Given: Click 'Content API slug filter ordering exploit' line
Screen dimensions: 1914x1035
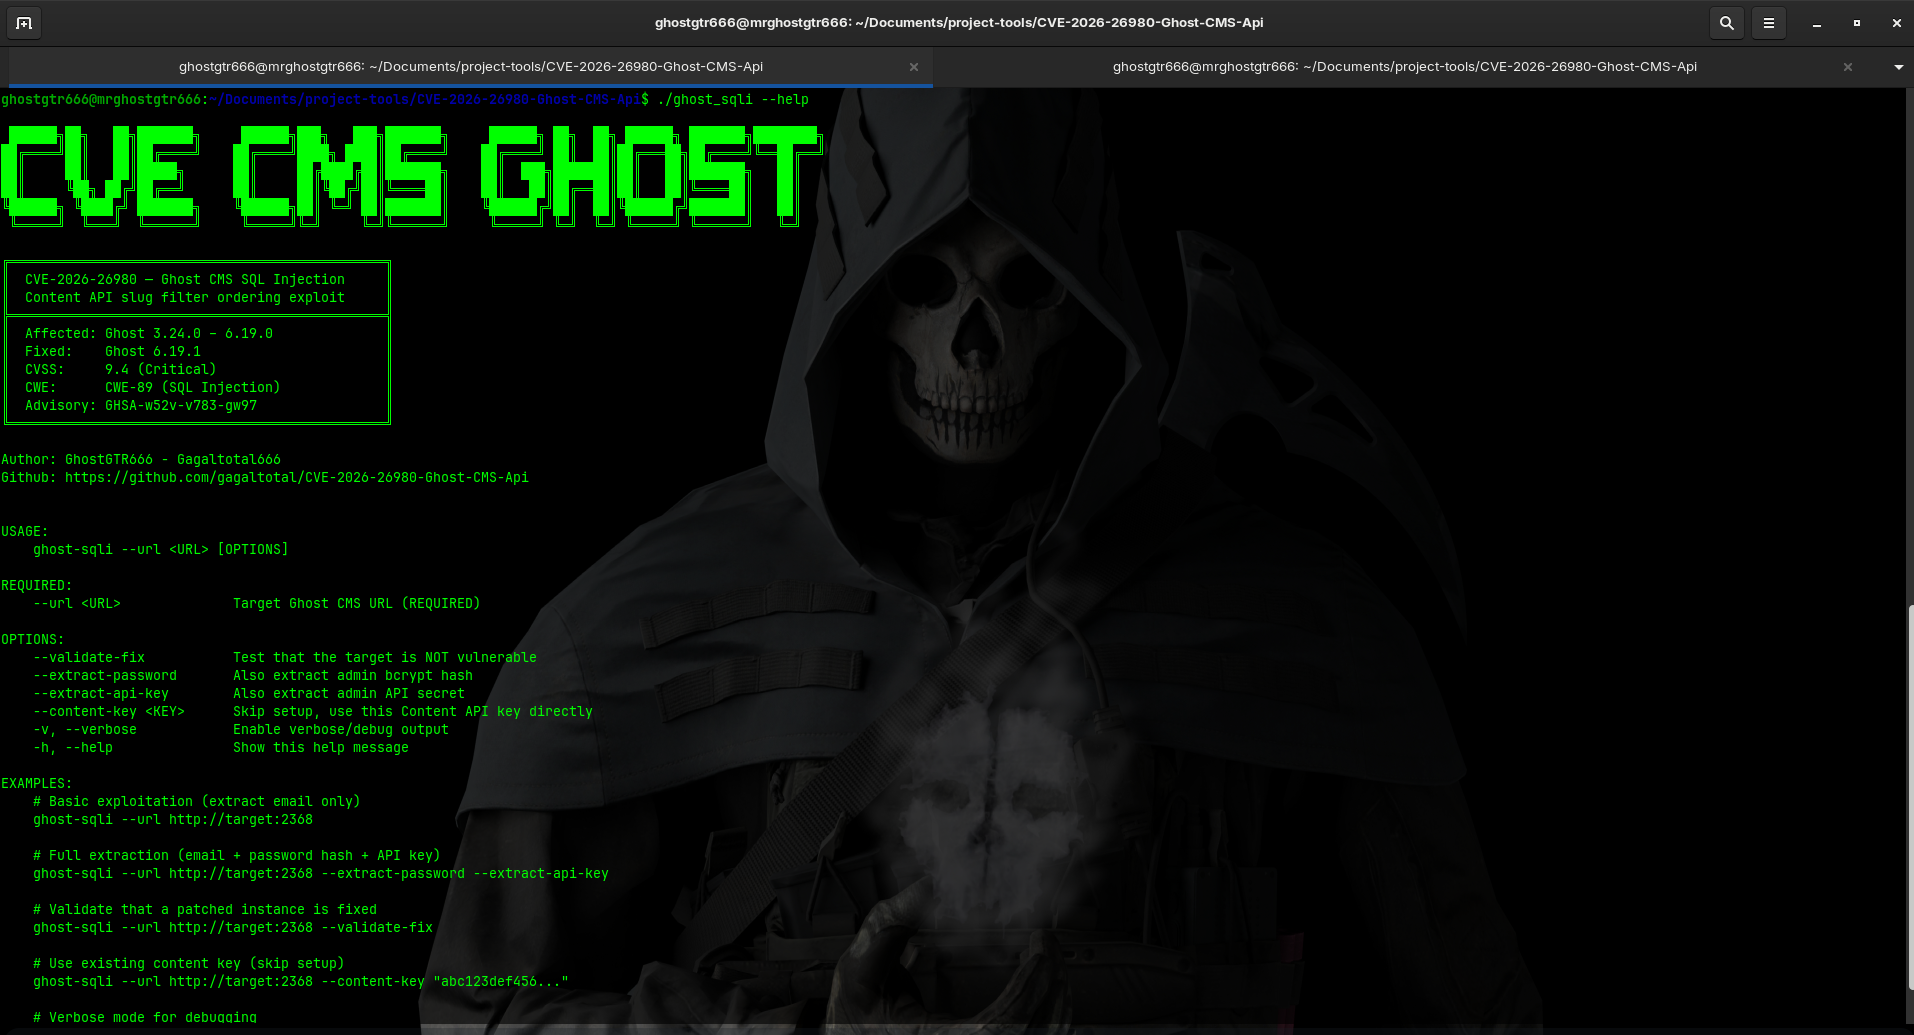Looking at the screenshot, I should coord(185,298).
